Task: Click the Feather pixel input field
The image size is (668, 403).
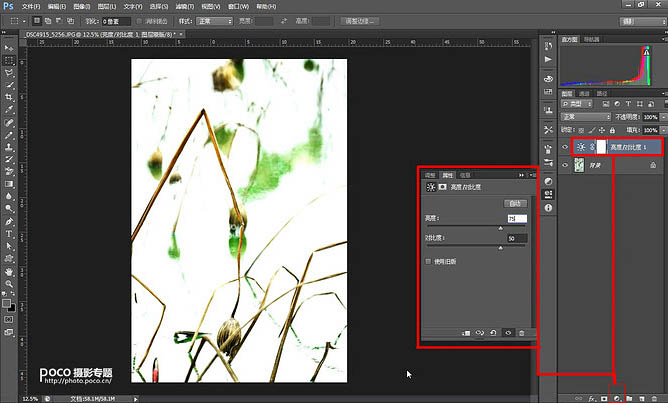Action: pos(116,21)
